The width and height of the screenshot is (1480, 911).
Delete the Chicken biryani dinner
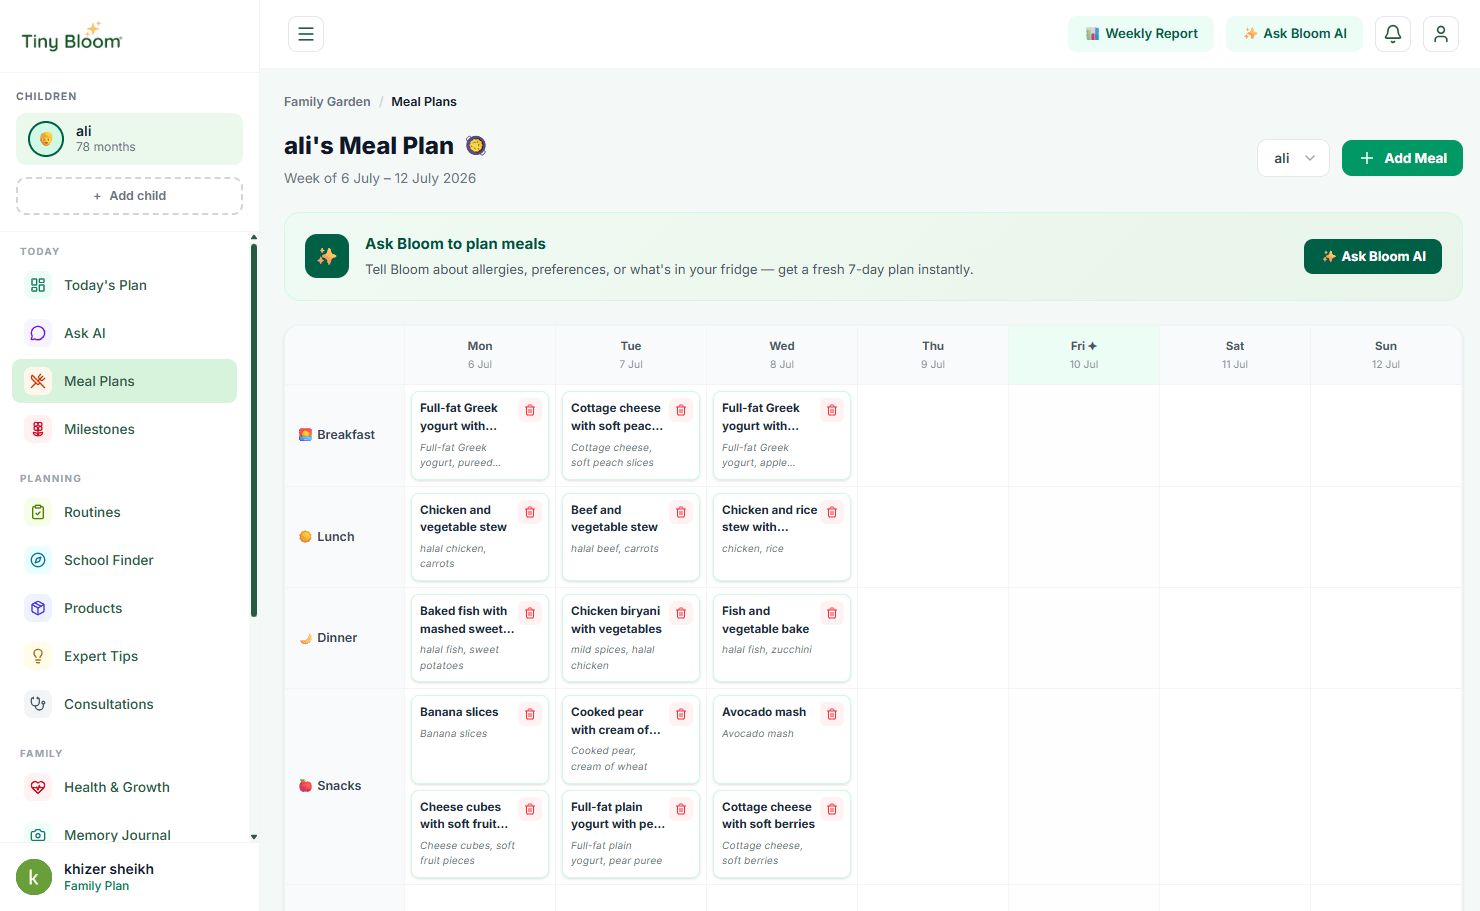pyautogui.click(x=681, y=613)
